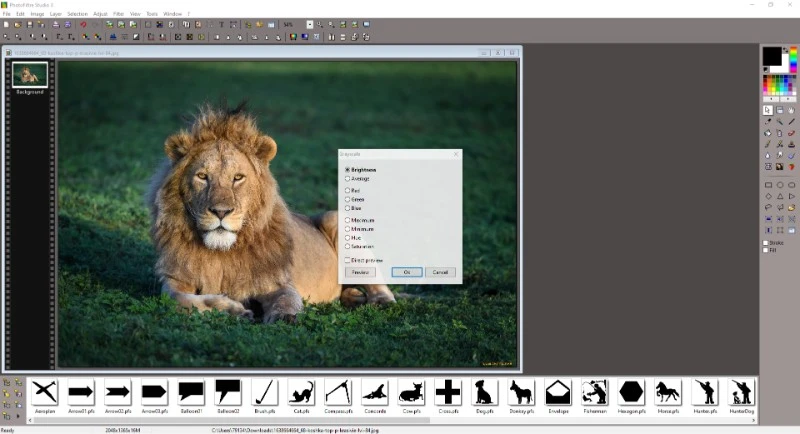Tick the Stroke checkbox in tool palette
Image resolution: width=800 pixels, height=434 pixels.
[766, 243]
